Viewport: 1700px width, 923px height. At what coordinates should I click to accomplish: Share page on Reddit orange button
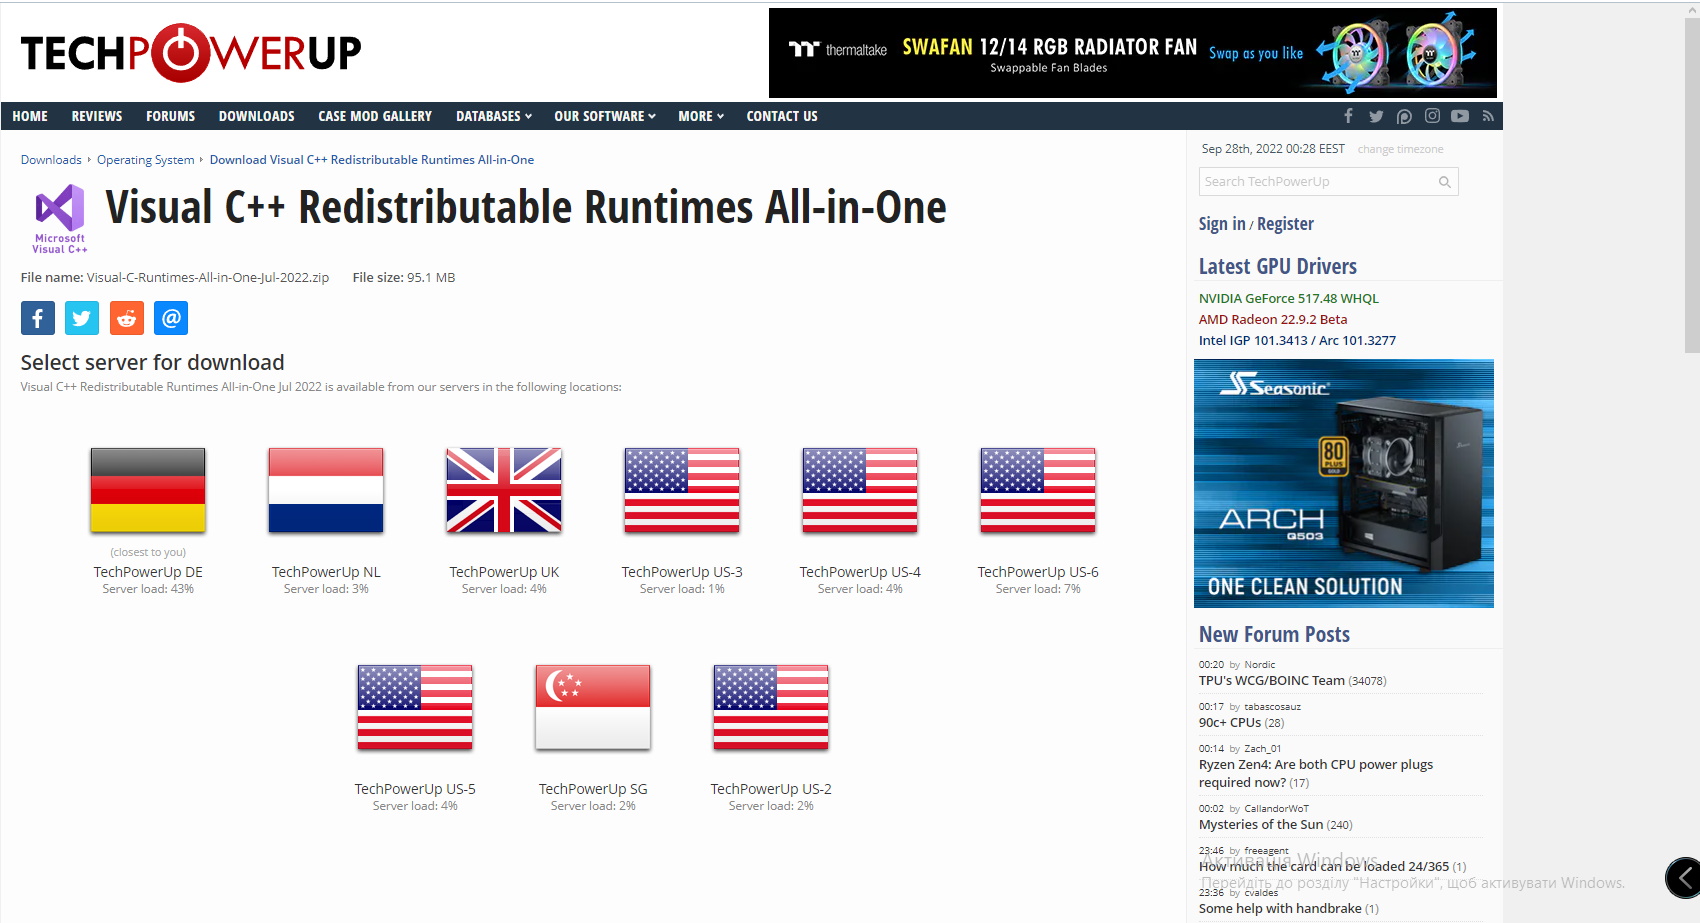(x=127, y=318)
